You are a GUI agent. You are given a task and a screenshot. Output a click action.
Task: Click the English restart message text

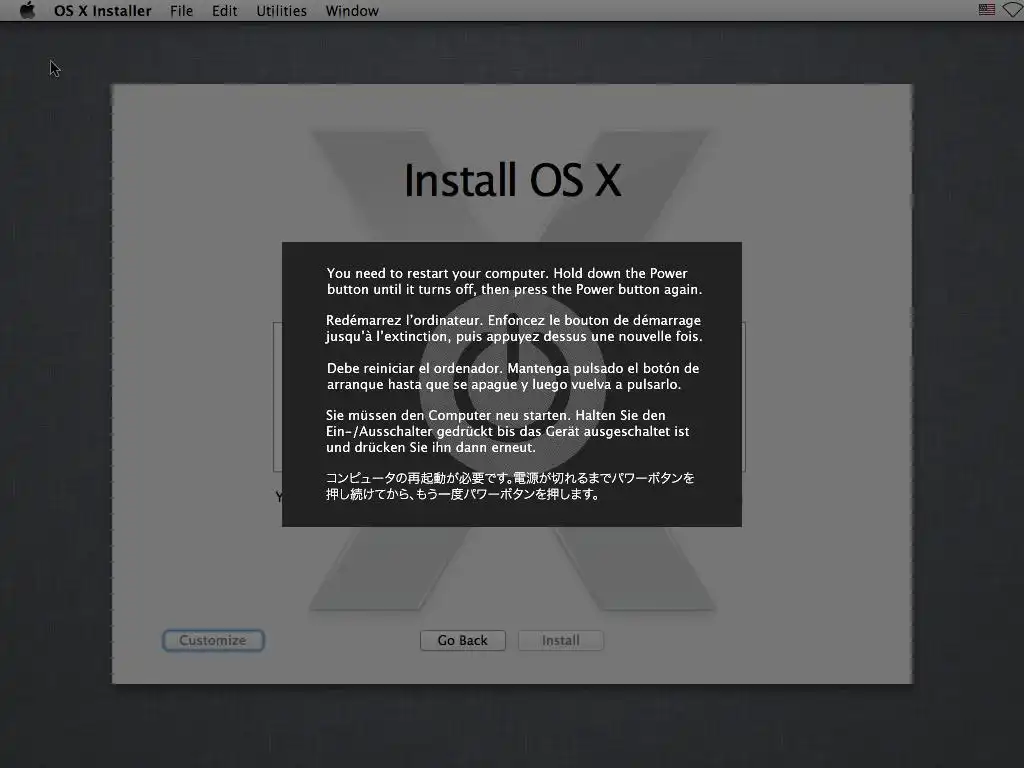click(515, 281)
